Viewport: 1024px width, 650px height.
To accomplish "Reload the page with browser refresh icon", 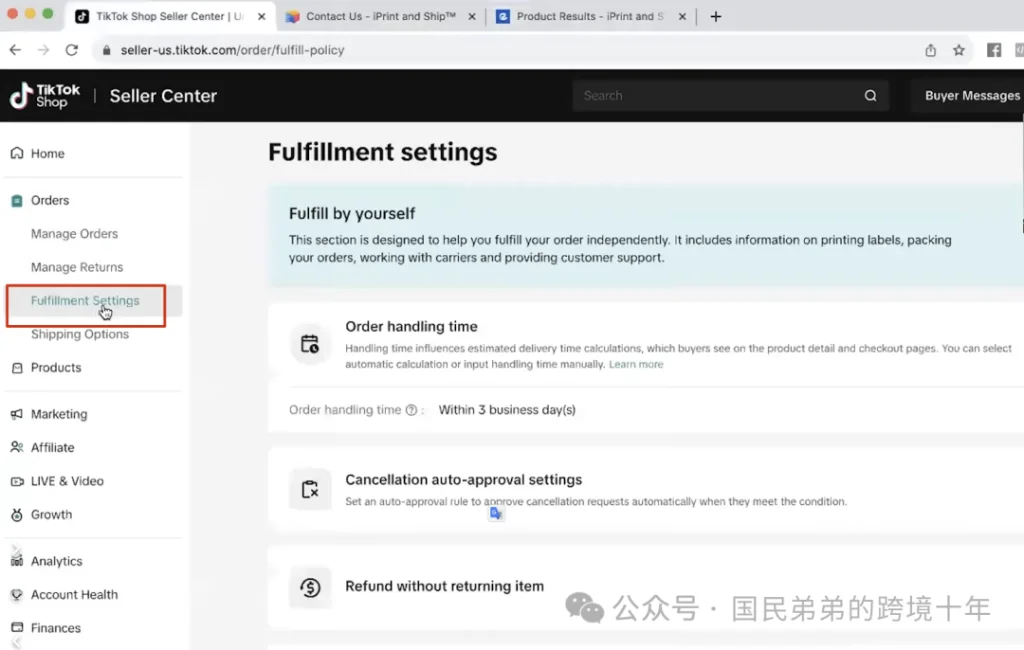I will click(x=72, y=50).
